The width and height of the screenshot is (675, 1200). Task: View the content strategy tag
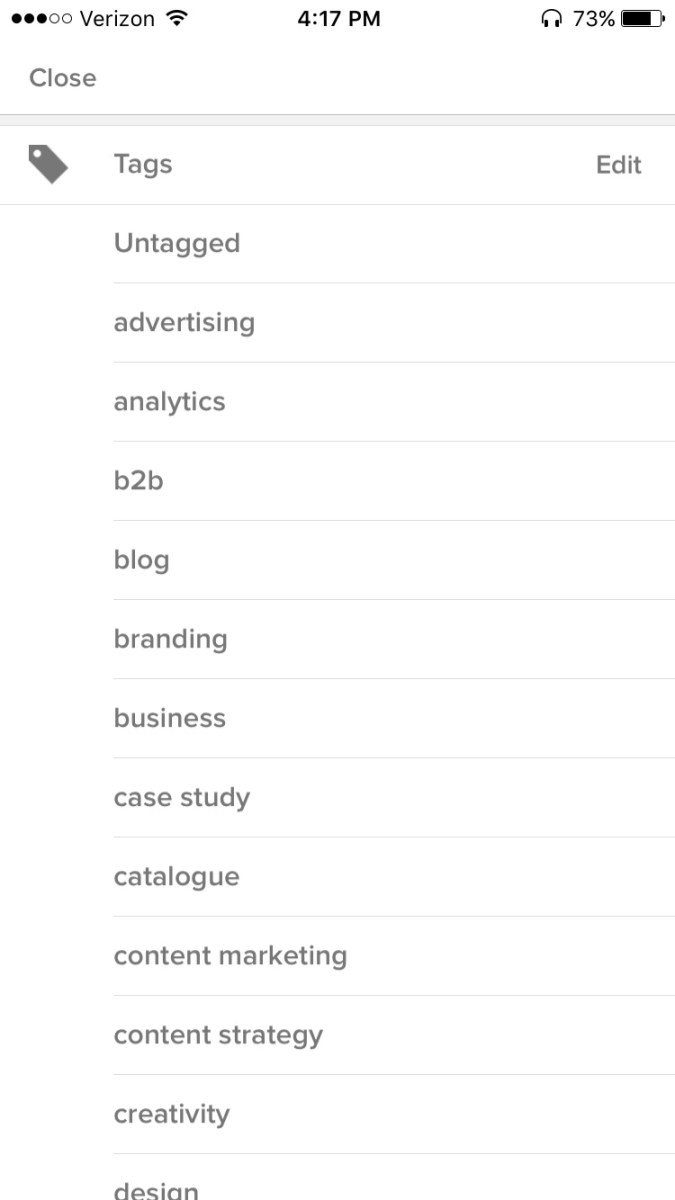(218, 1034)
